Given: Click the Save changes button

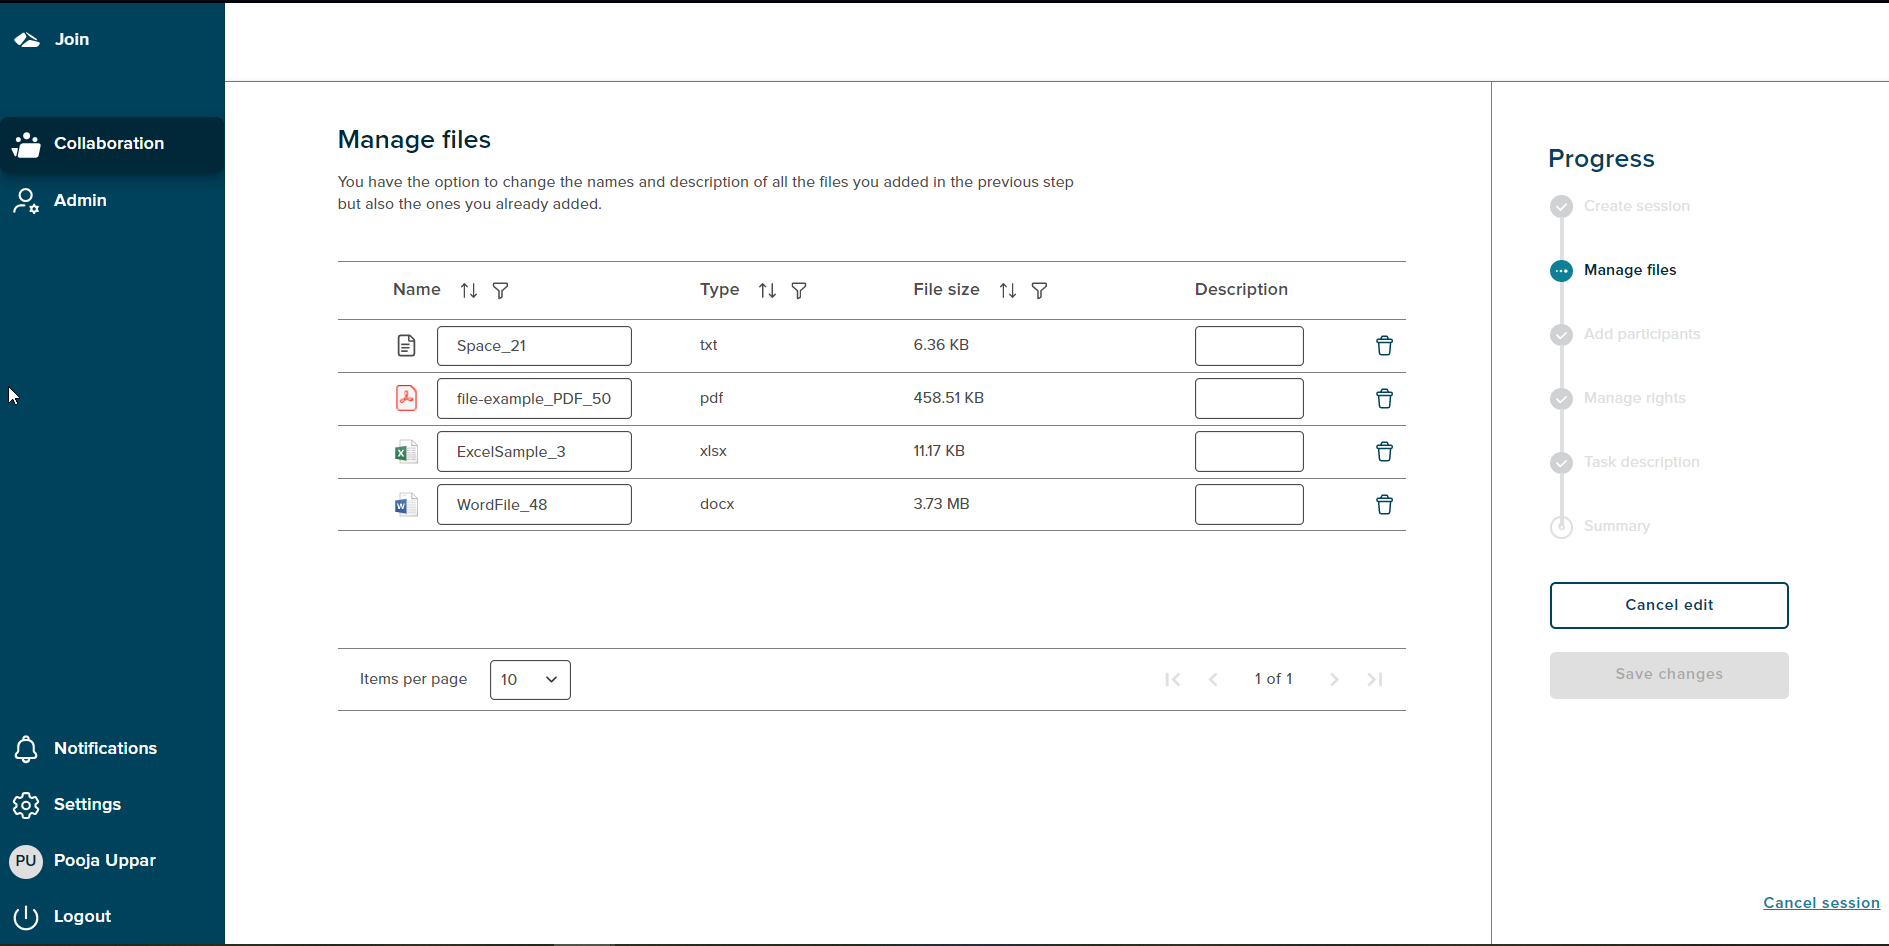Looking at the screenshot, I should [x=1669, y=675].
